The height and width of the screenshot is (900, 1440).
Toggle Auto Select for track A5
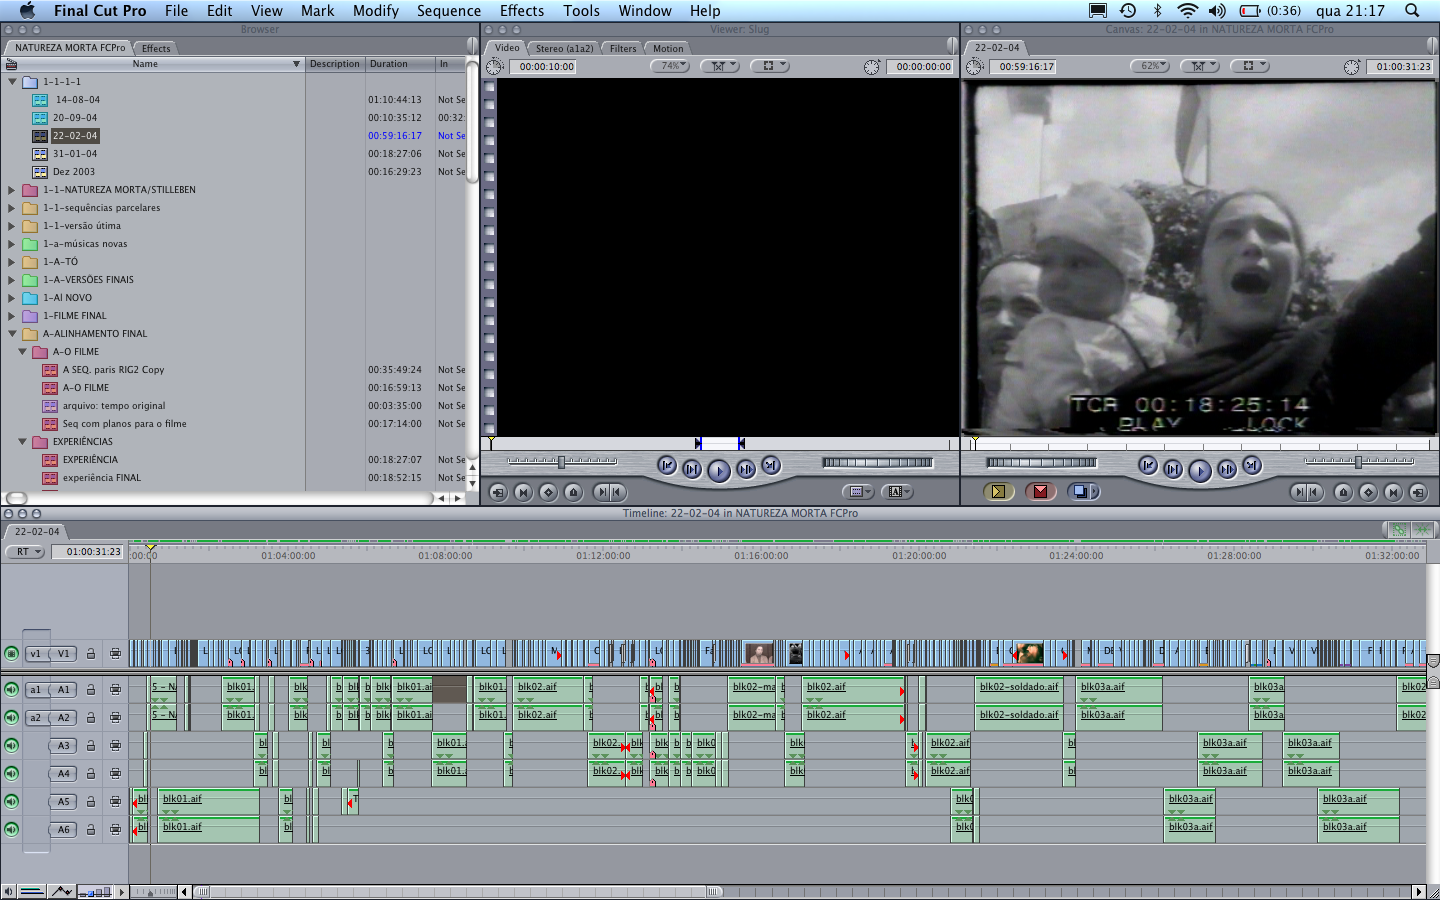tap(115, 801)
